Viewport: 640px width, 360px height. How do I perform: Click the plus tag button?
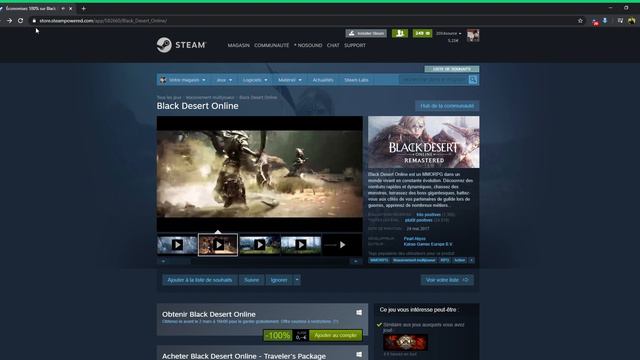(471, 260)
